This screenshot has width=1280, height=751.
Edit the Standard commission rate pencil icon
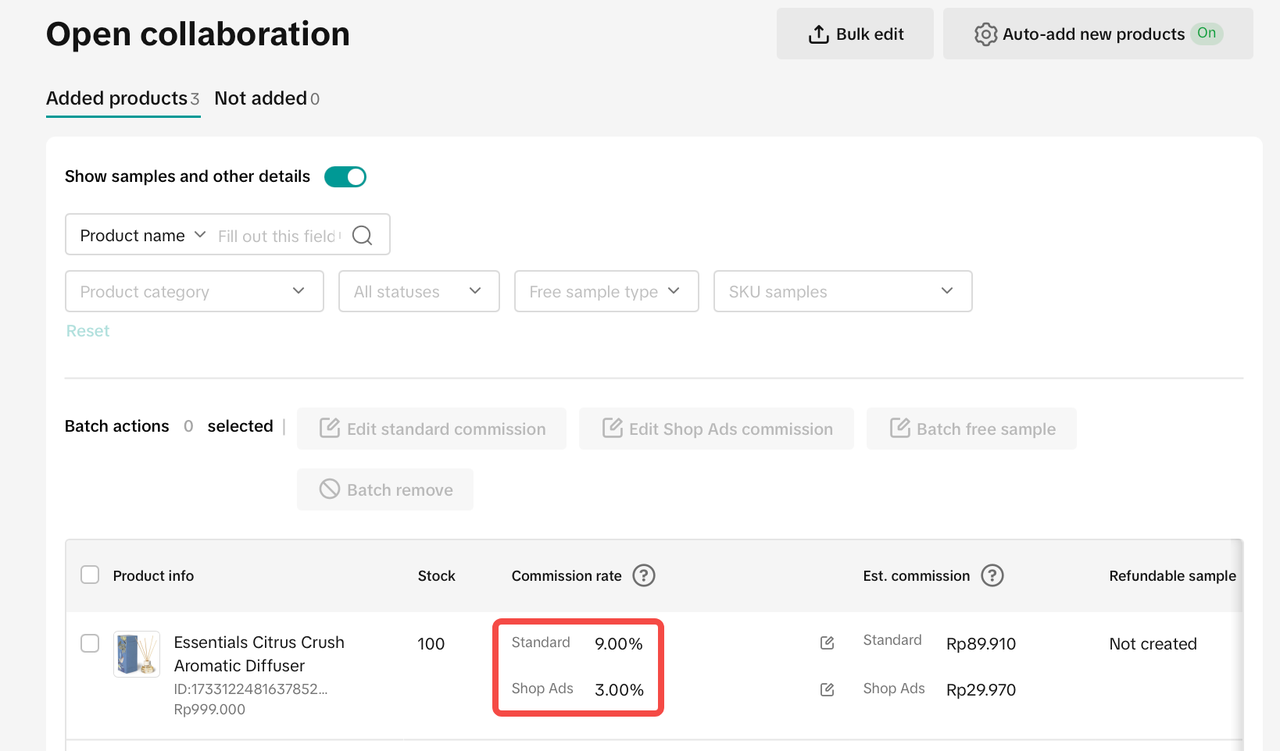coord(827,643)
